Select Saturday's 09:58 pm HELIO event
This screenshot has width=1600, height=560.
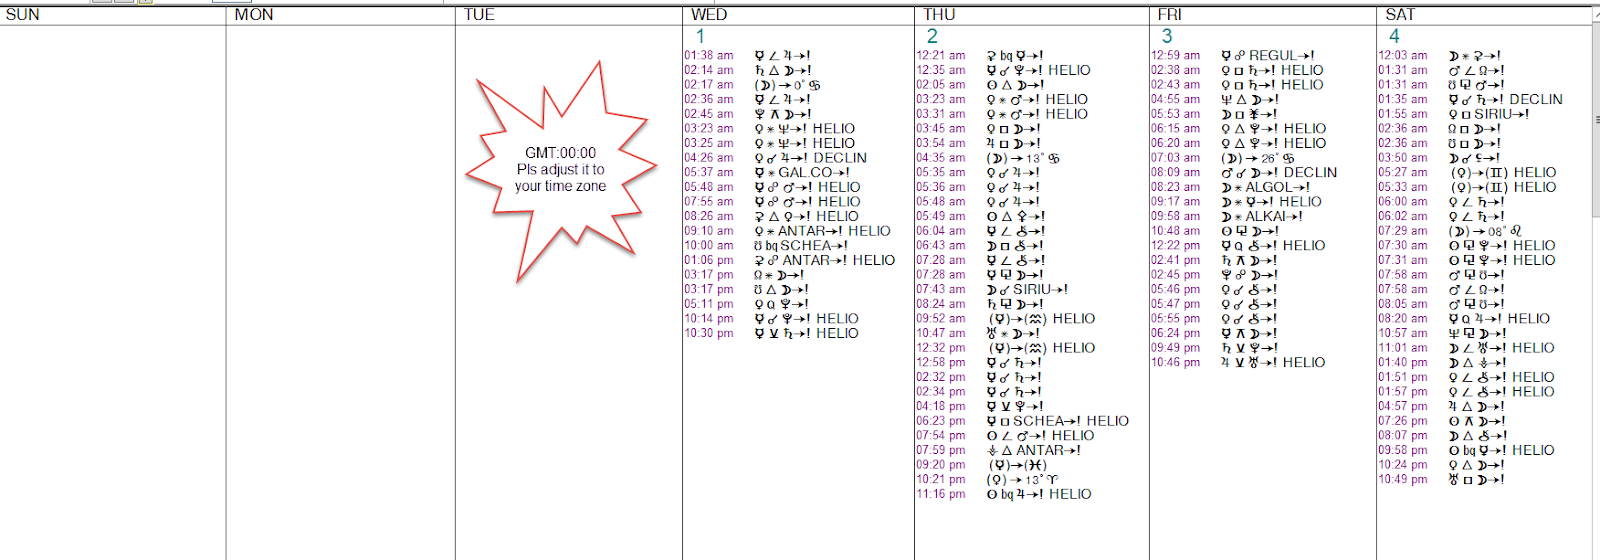pyautogui.click(x=1466, y=450)
